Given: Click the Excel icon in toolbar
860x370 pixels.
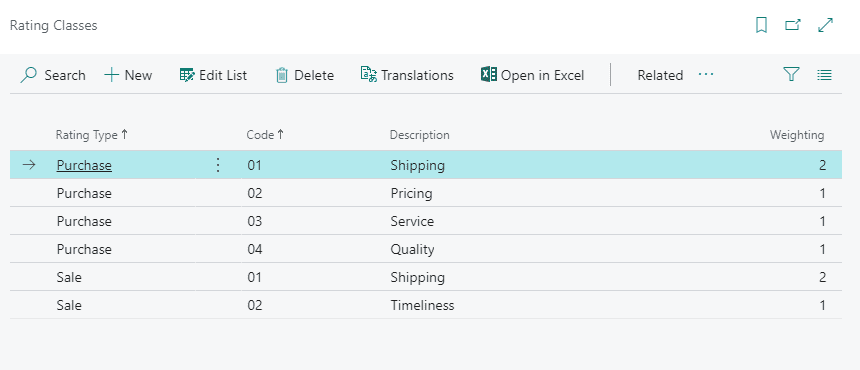Looking at the screenshot, I should 489,75.
